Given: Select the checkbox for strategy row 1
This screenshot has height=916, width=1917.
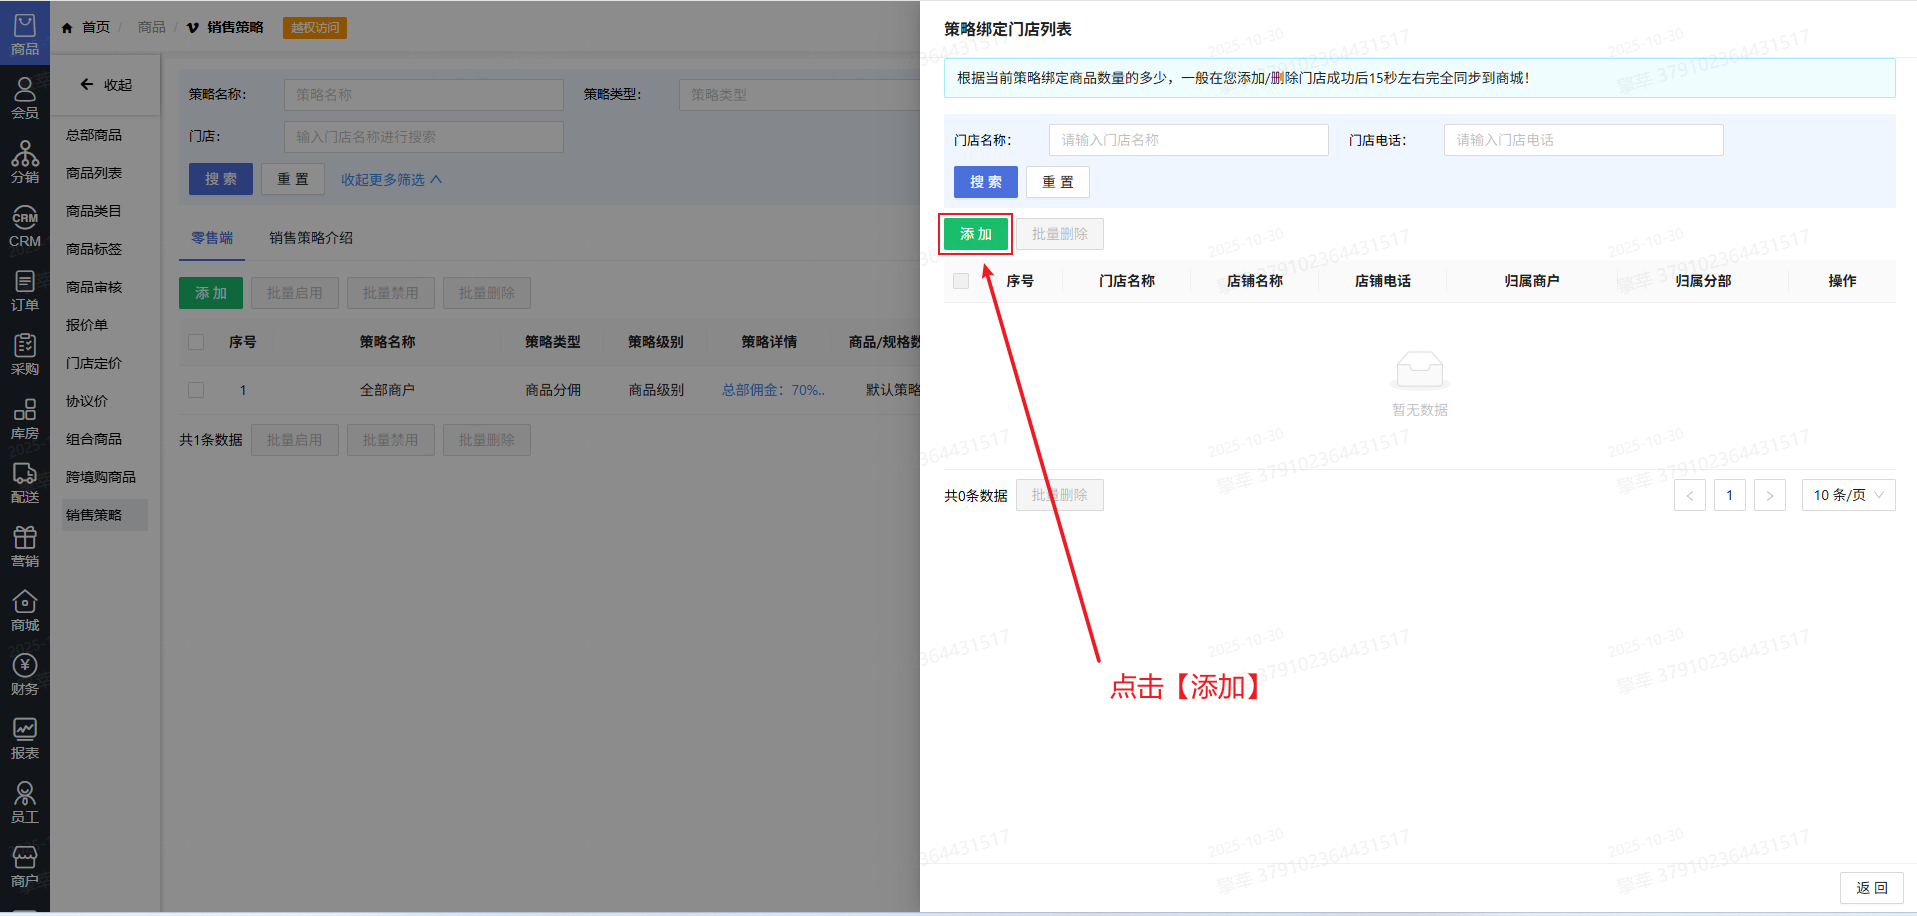Looking at the screenshot, I should 196,390.
